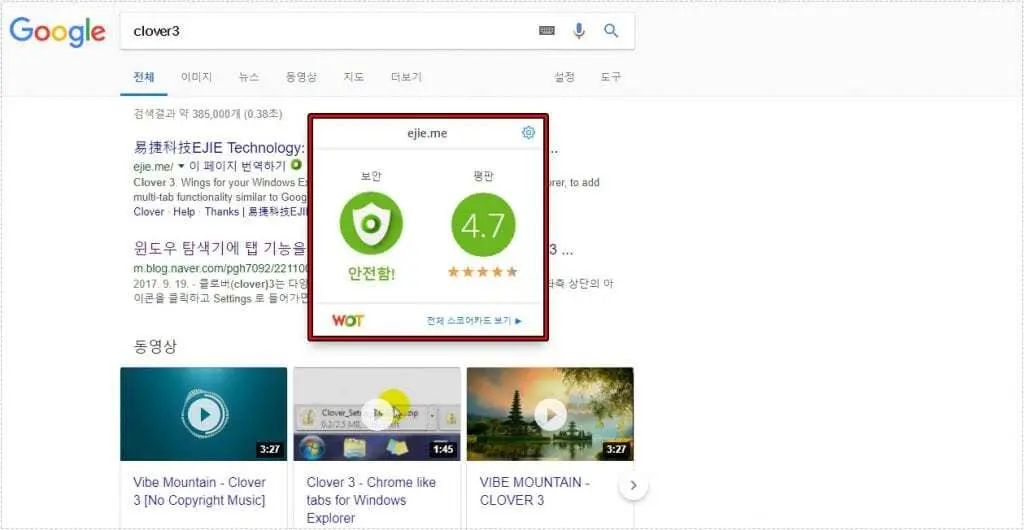Open Clover 3 - Chrome like tabs title

(371, 500)
